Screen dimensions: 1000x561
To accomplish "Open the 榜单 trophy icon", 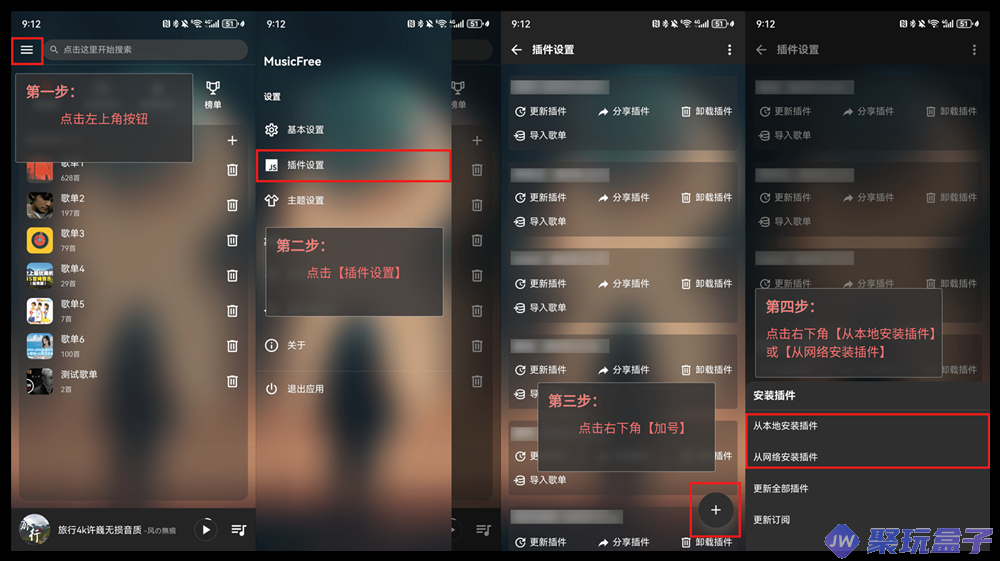I will (213, 94).
